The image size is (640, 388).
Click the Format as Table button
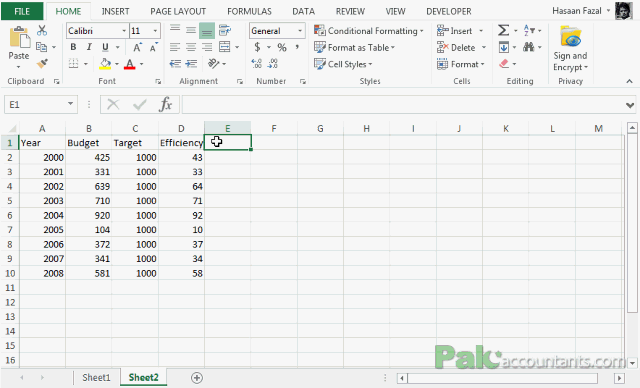354,48
